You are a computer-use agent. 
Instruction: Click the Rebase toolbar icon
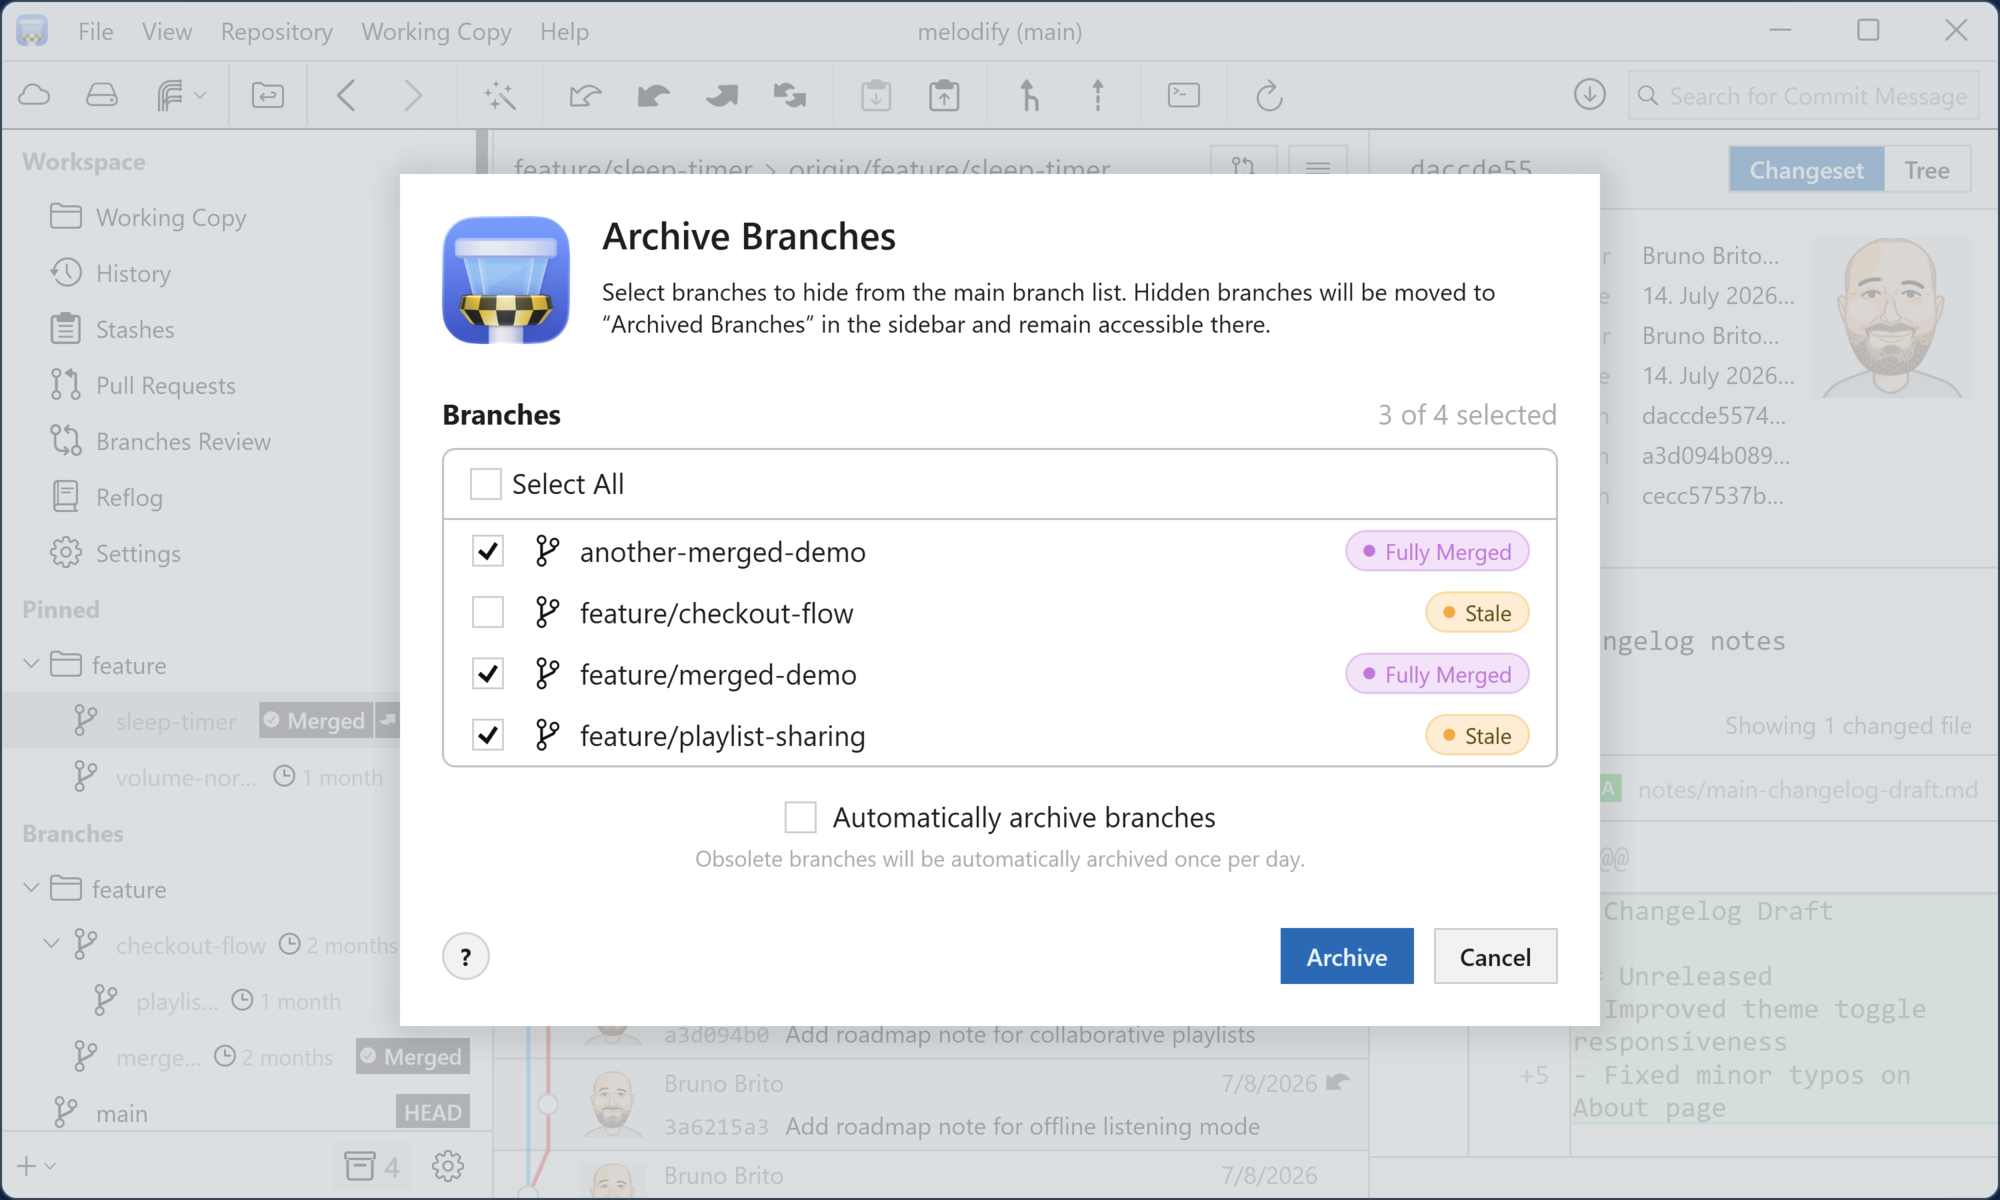[x=1098, y=95]
